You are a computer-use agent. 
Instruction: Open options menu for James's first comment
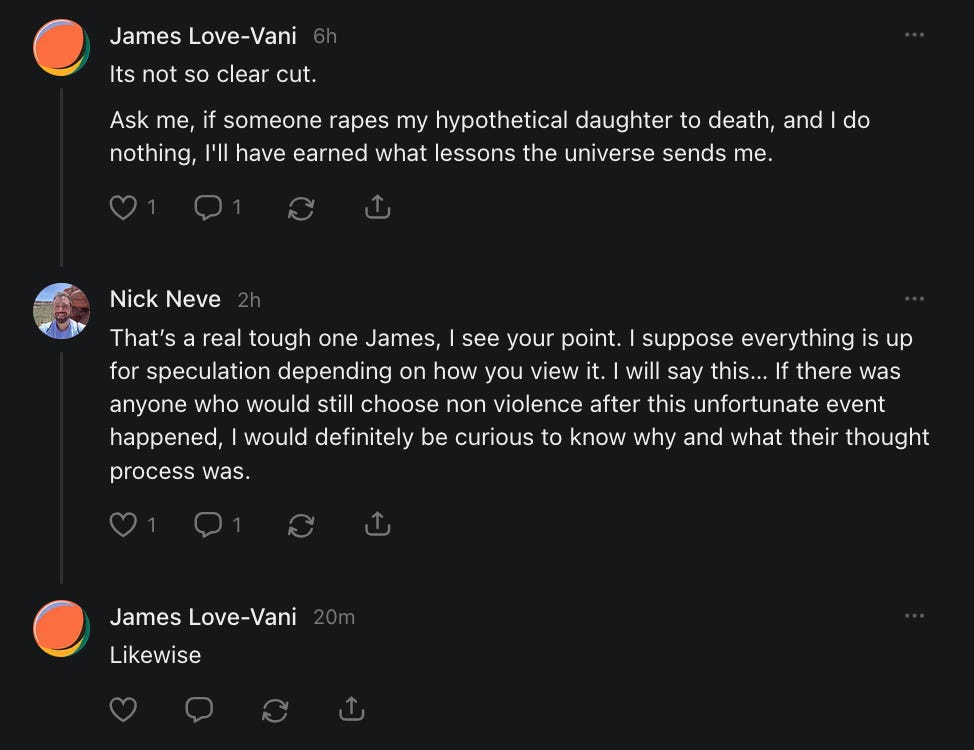pos(914,35)
